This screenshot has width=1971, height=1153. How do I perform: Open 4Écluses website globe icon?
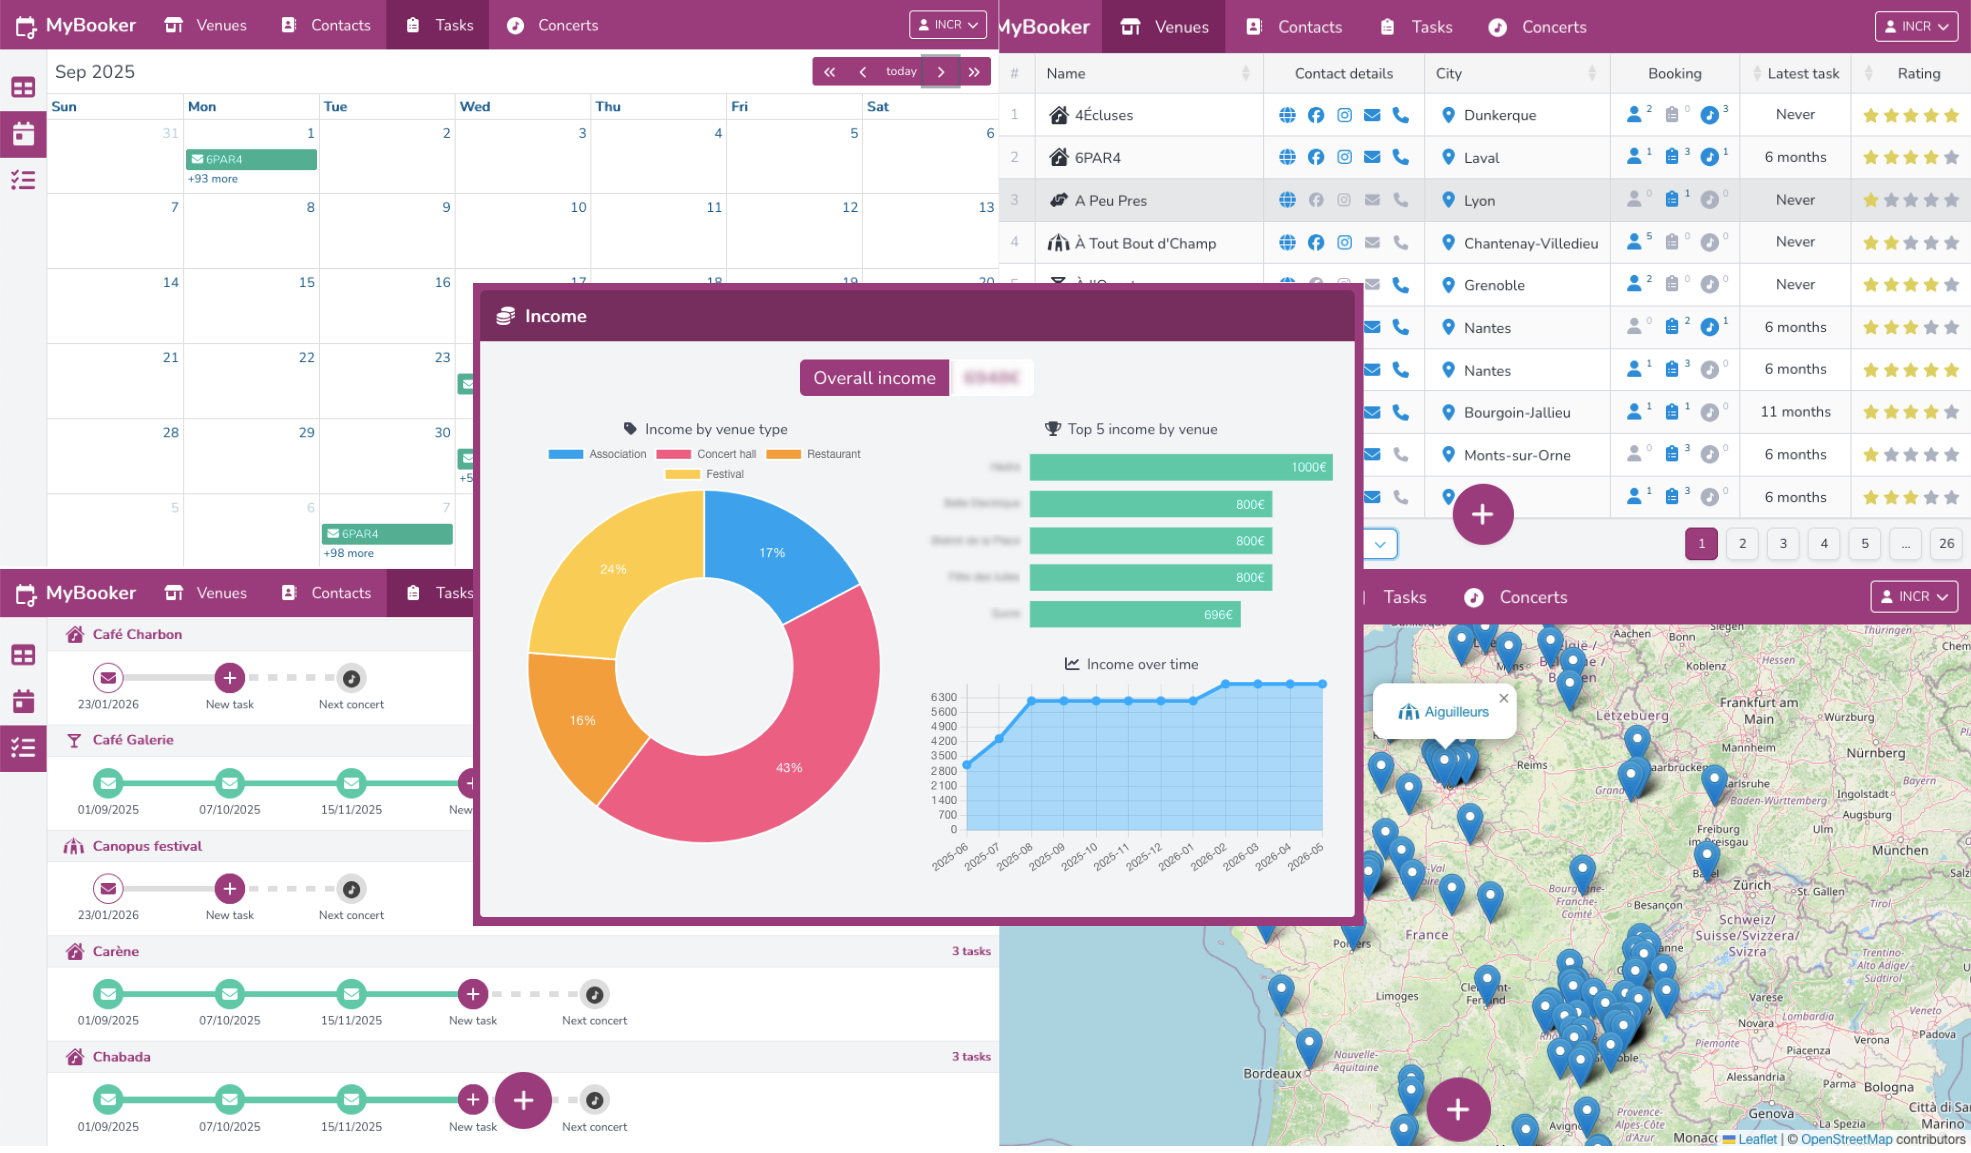1287,115
